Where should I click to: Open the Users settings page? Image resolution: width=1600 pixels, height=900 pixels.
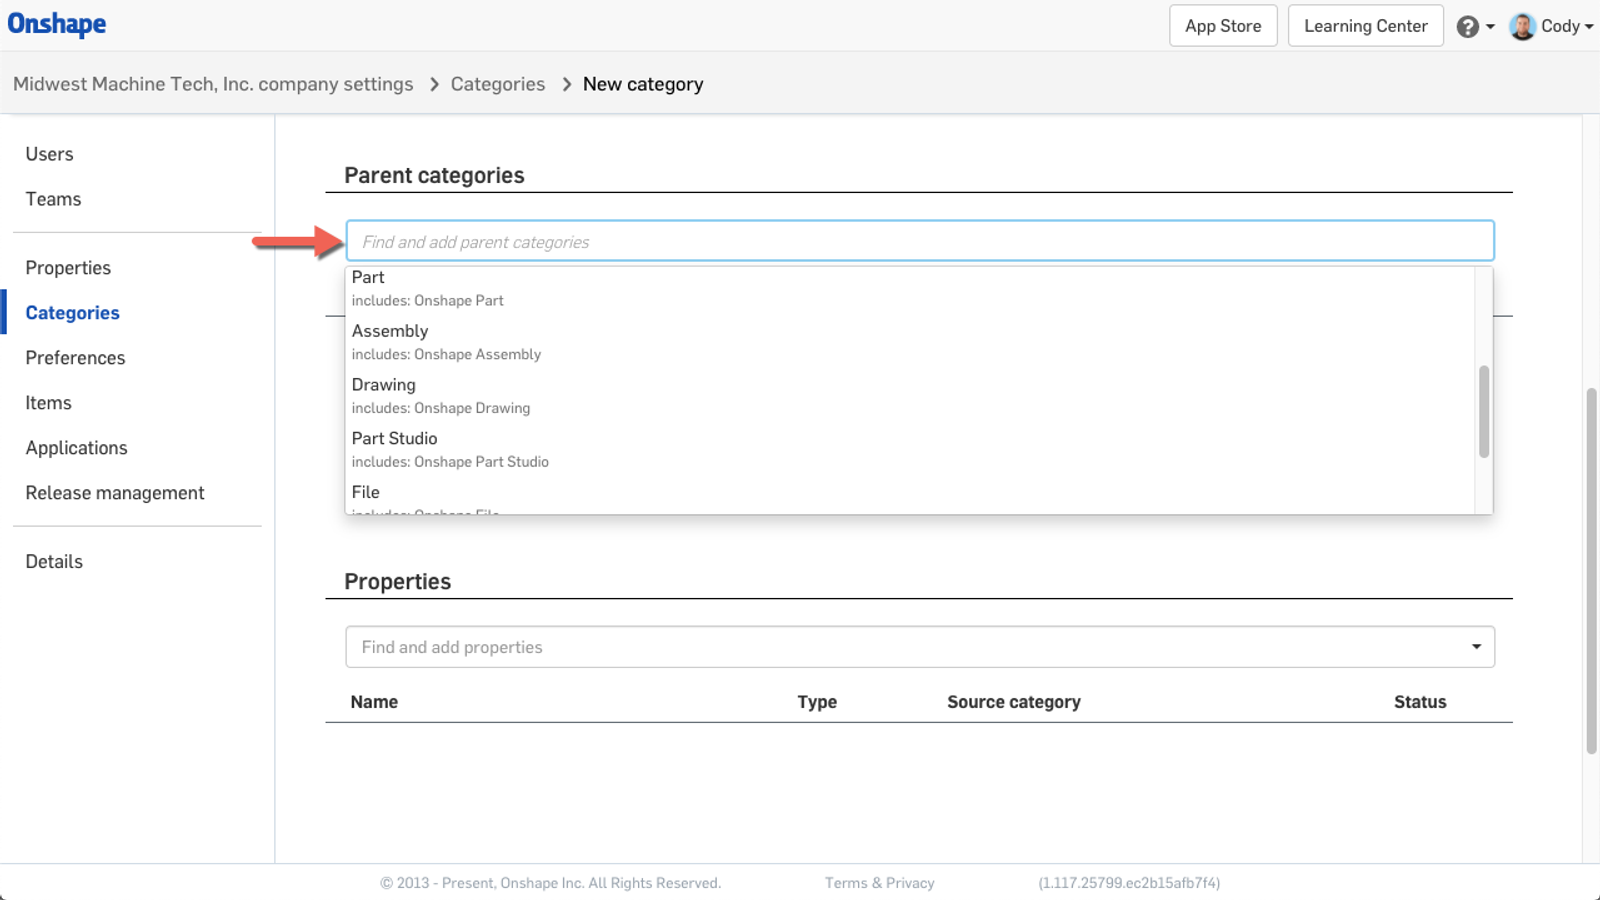[49, 153]
